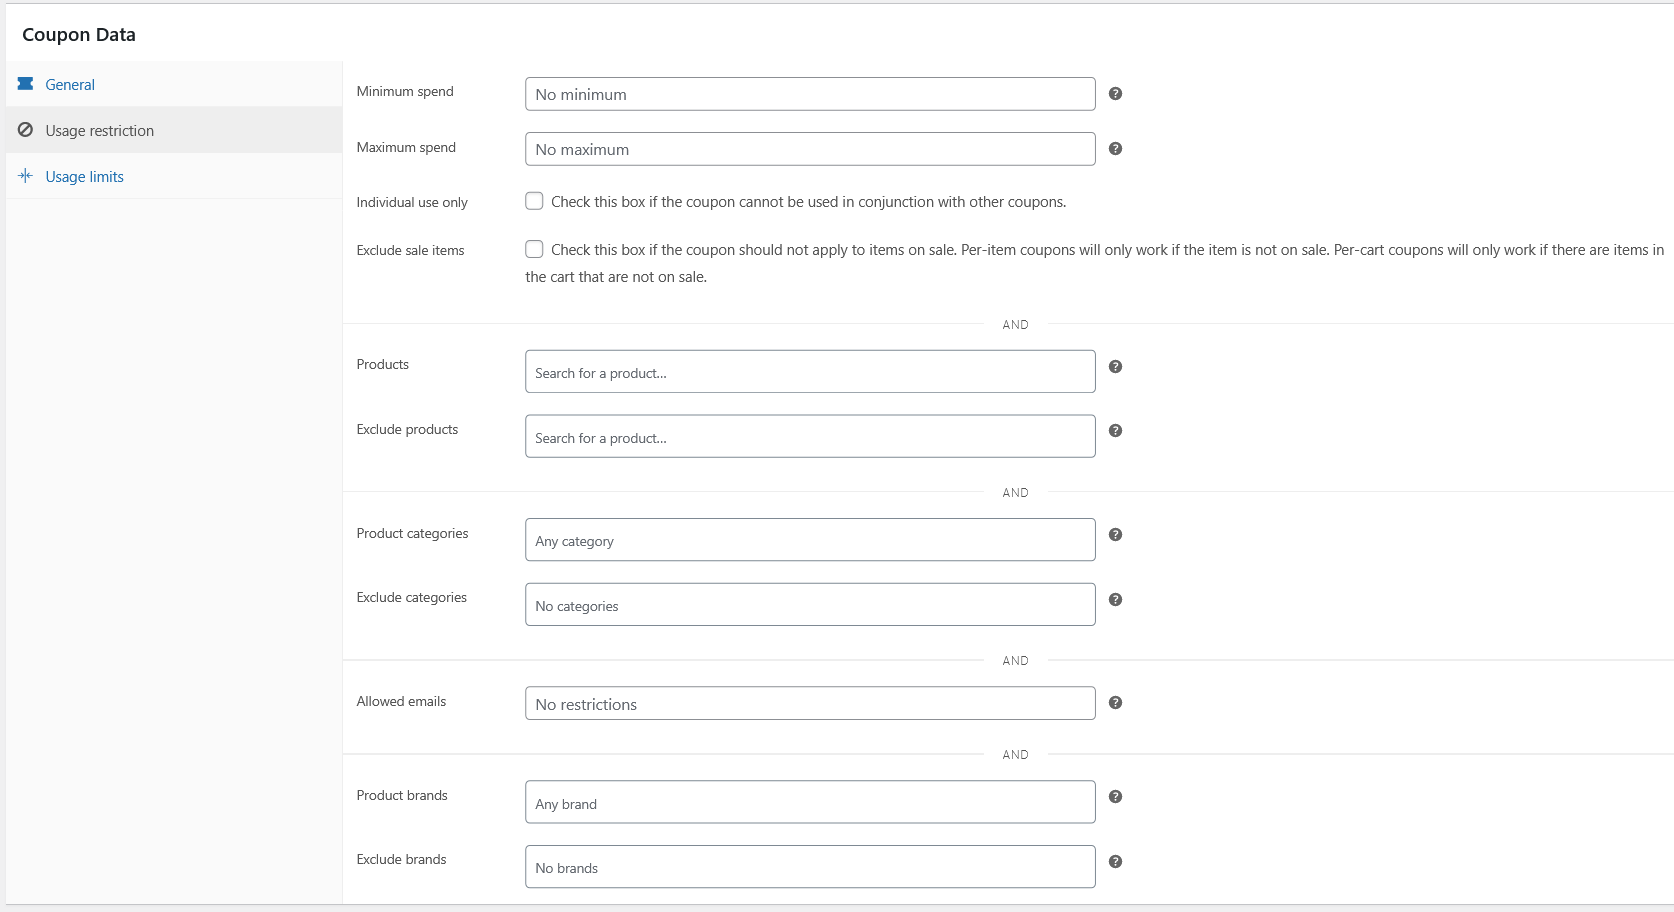Open the Any brand dropdown
The image size is (1674, 912).
[809, 802]
